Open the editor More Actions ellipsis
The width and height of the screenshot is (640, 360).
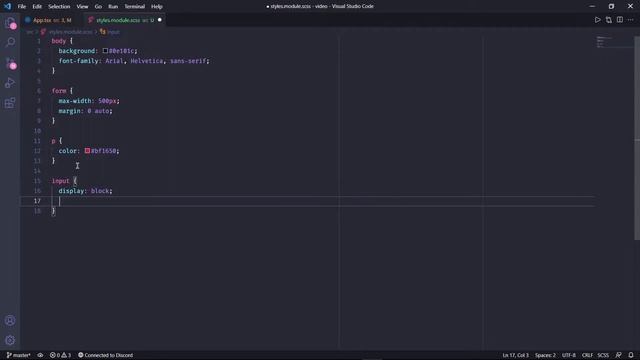(631, 20)
